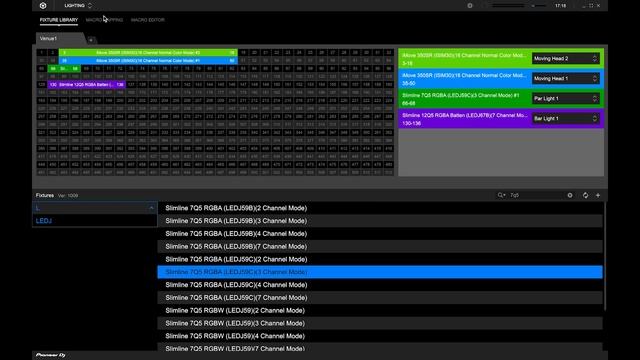
Task: Select Slimline 7Q5 RGBW (LEDJ59)(4 Channel Mode)
Action: coord(380,336)
